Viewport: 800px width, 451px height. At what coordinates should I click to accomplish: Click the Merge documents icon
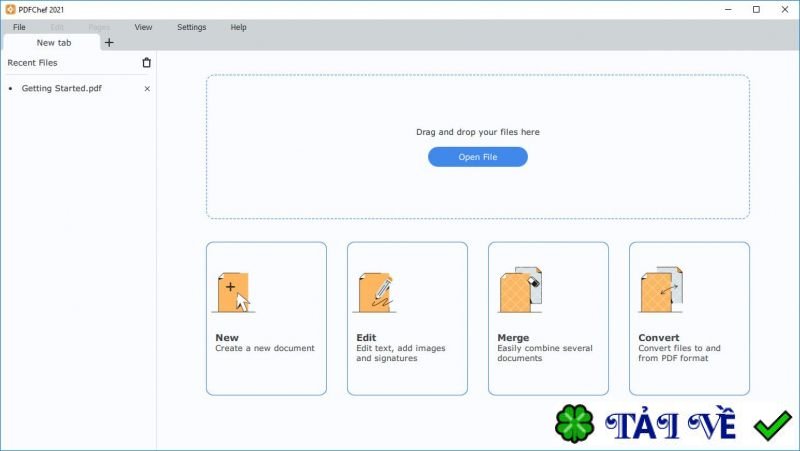(519, 289)
